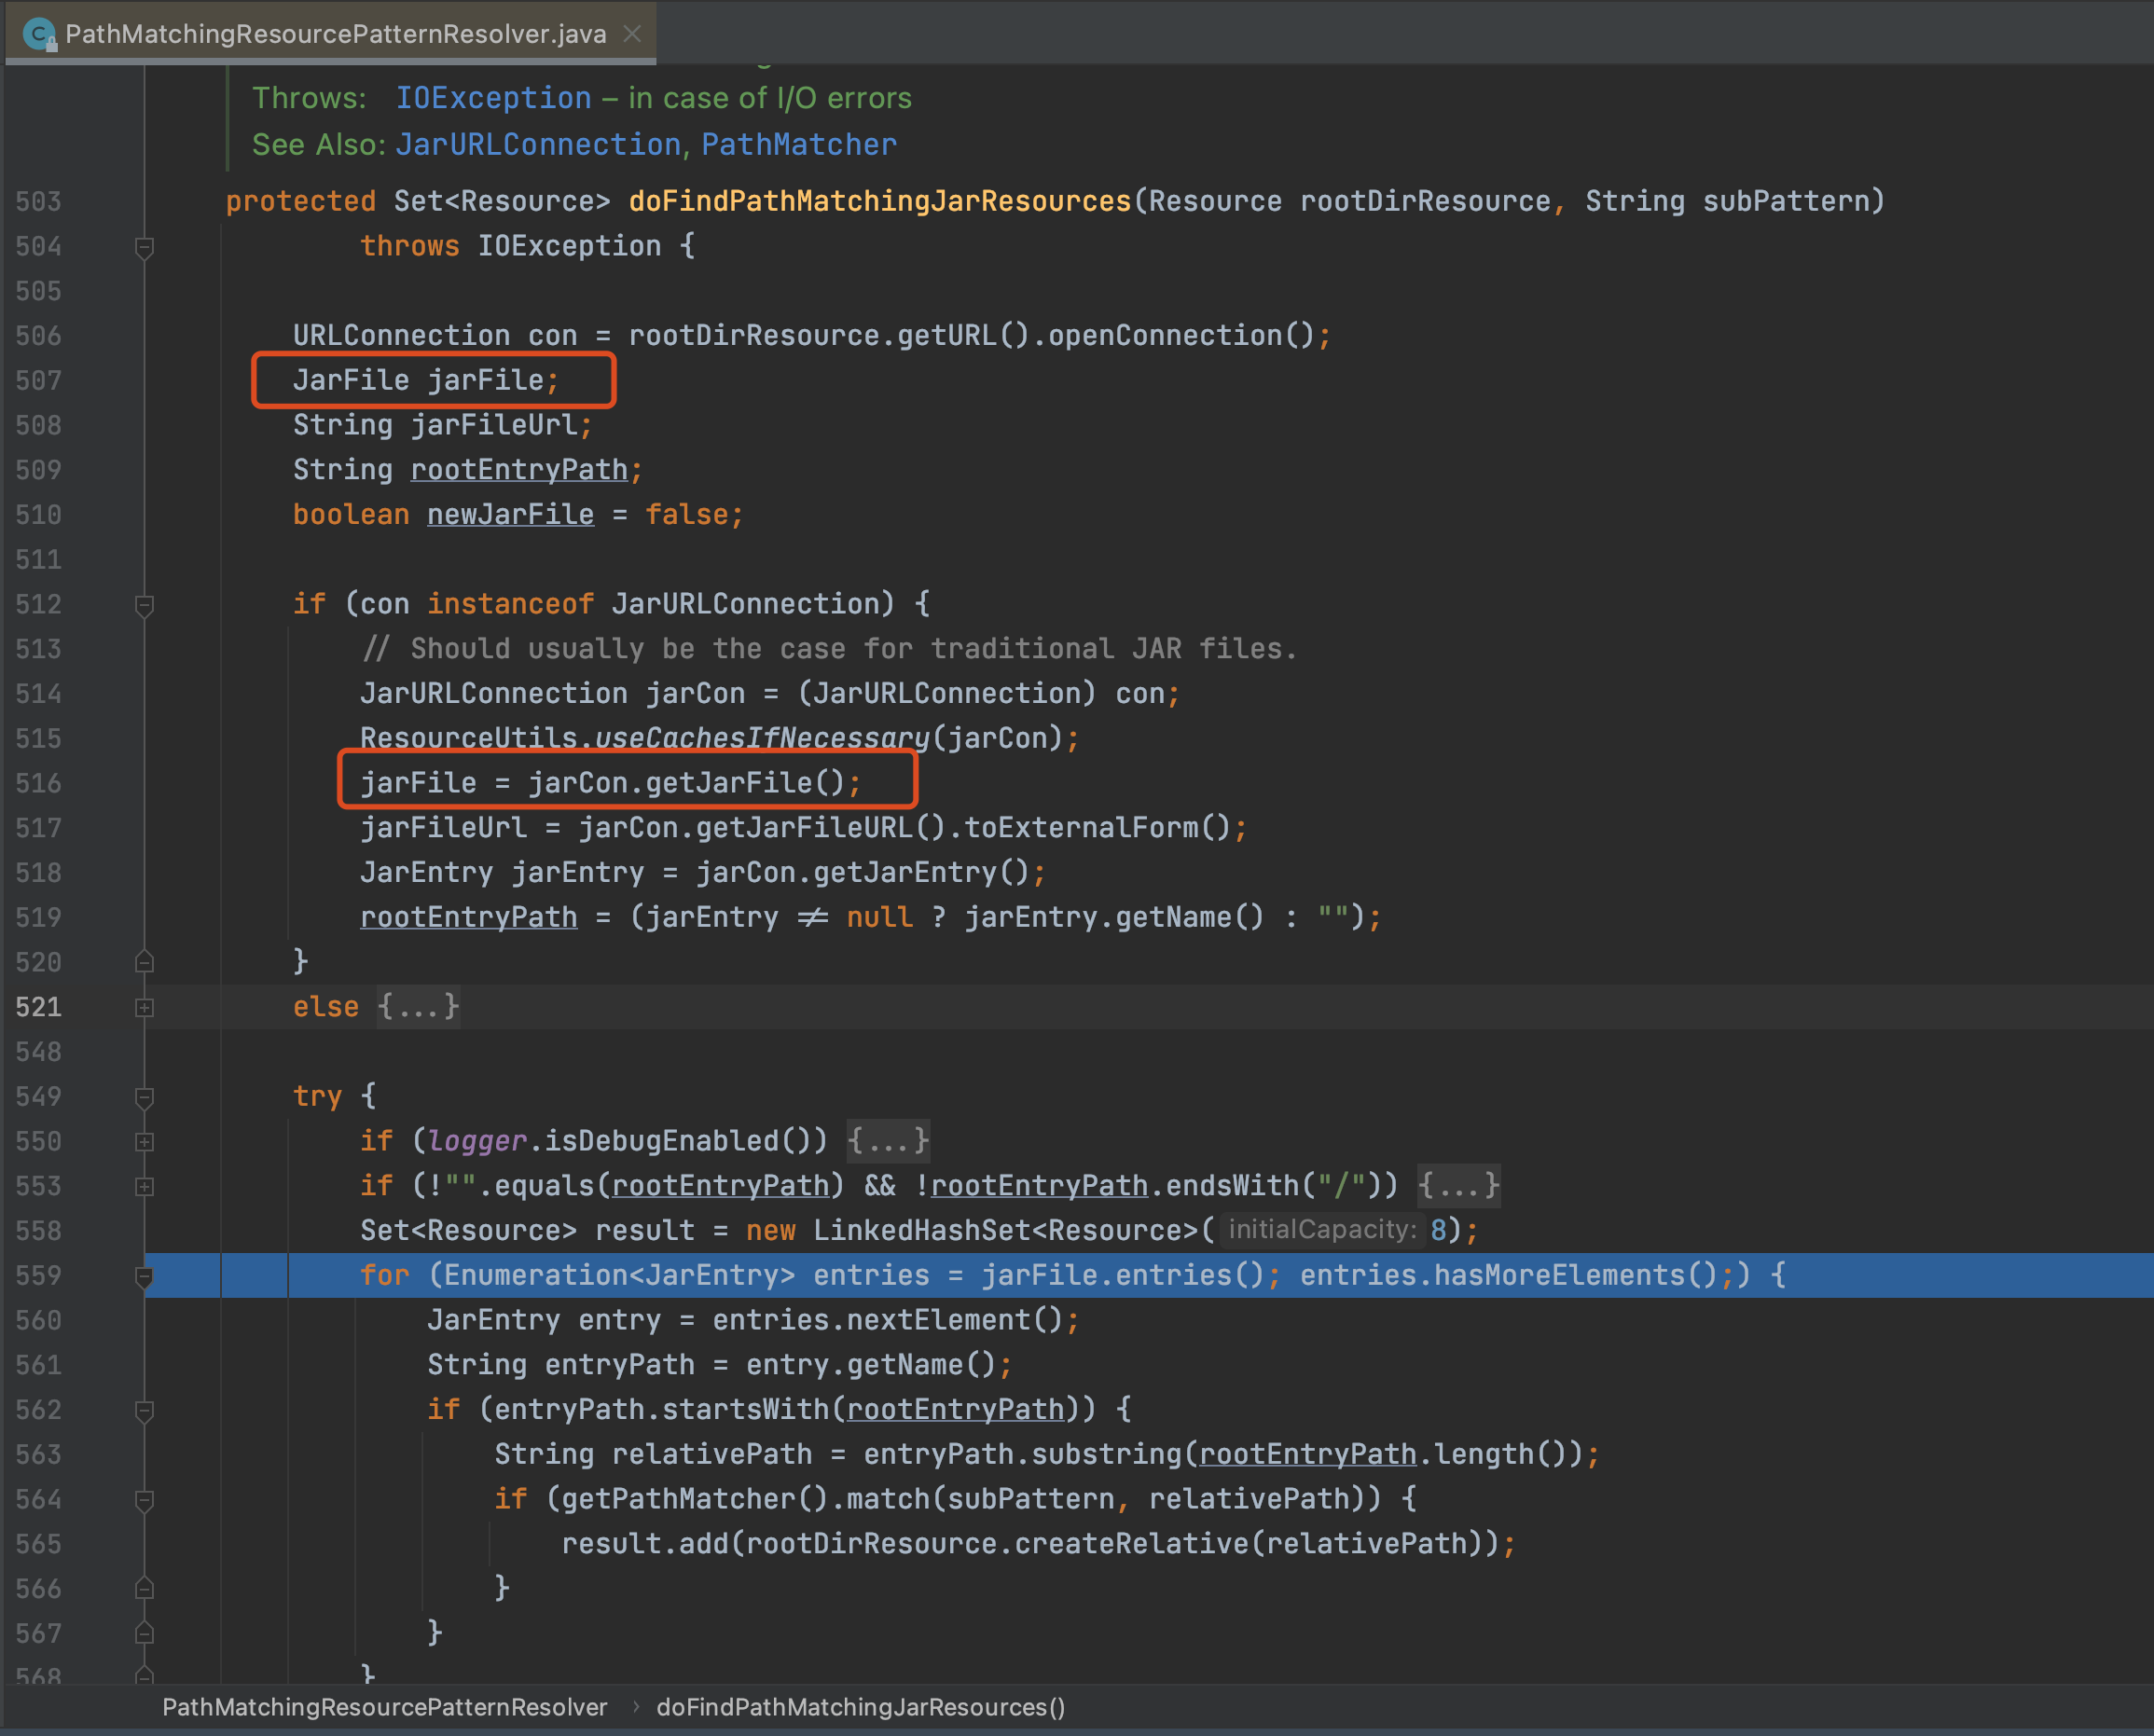Open the IOException link in the Javadoc
The image size is (2154, 1736).
click(x=493, y=98)
